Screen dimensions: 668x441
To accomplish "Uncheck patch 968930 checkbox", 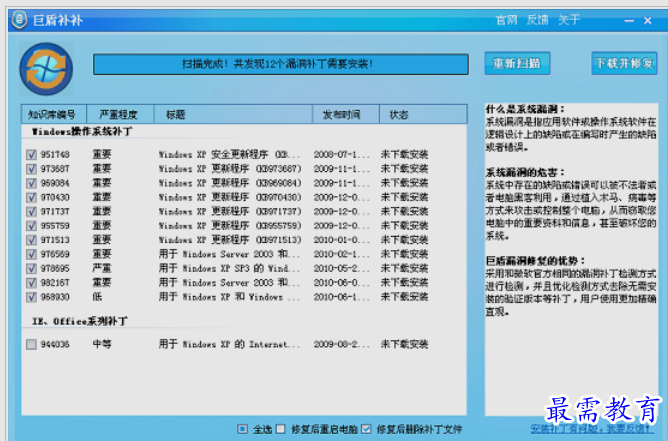I will [31, 297].
